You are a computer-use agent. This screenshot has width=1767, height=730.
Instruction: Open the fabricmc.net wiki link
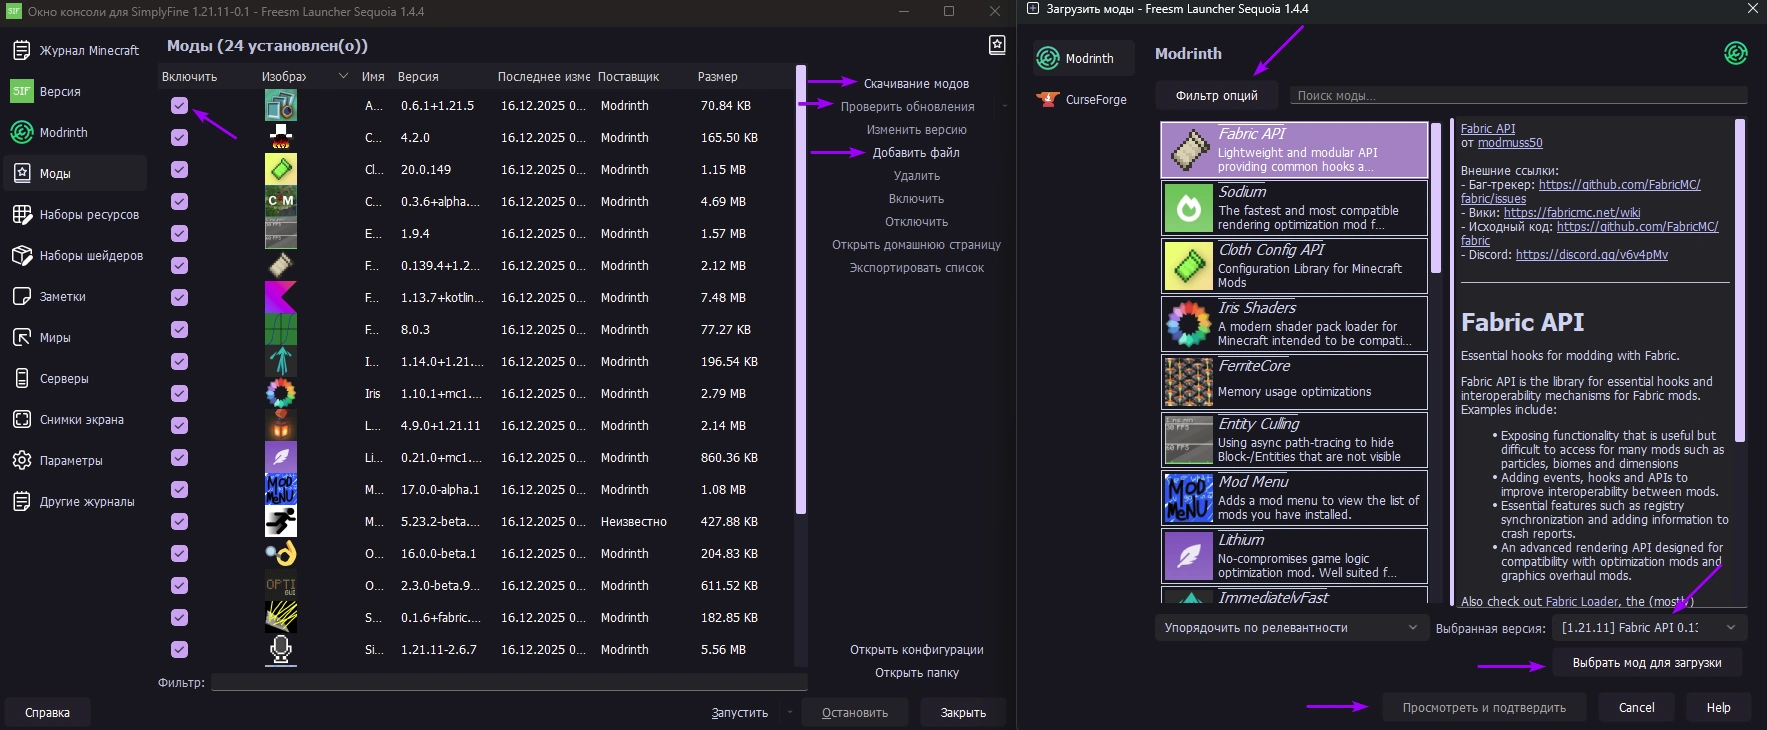1571,213
